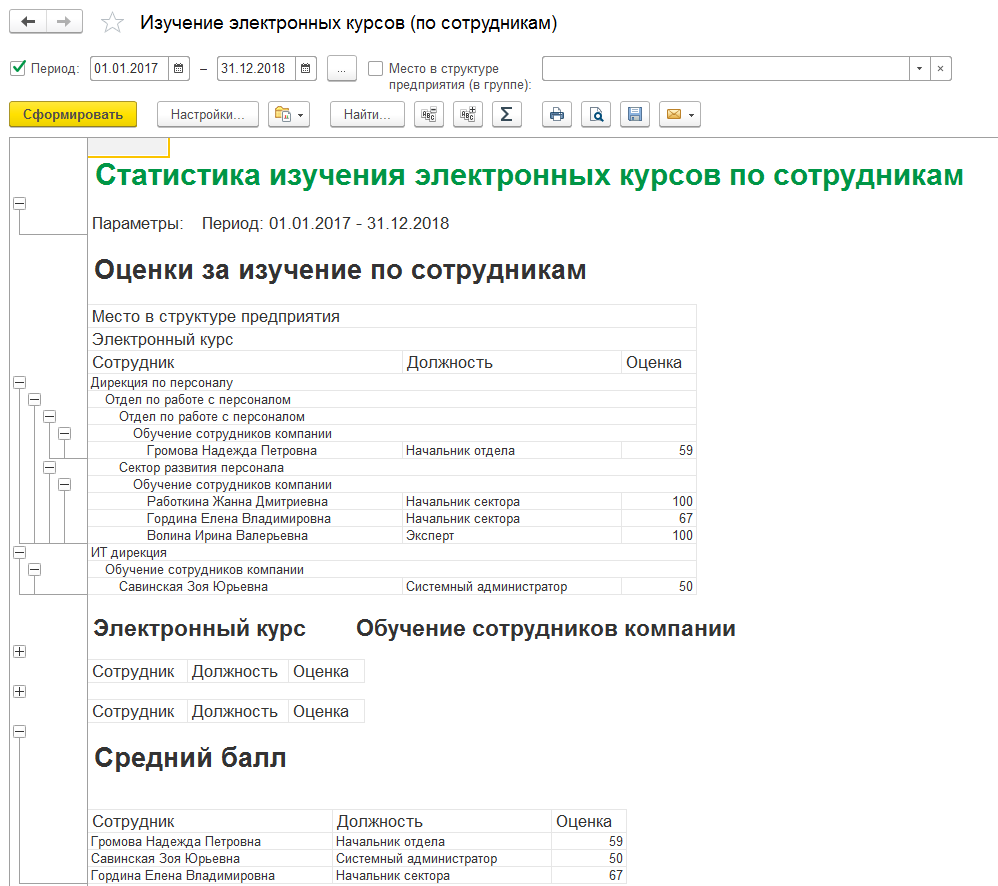The height and width of the screenshot is (886, 998).
Task: Print the report using printer icon
Action: 557,114
